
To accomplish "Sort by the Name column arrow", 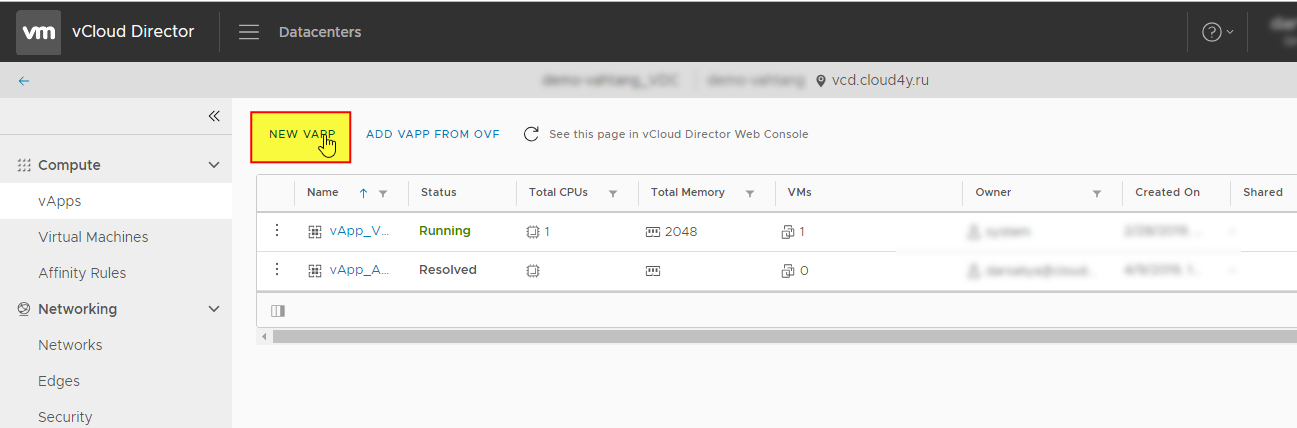I will (x=363, y=193).
